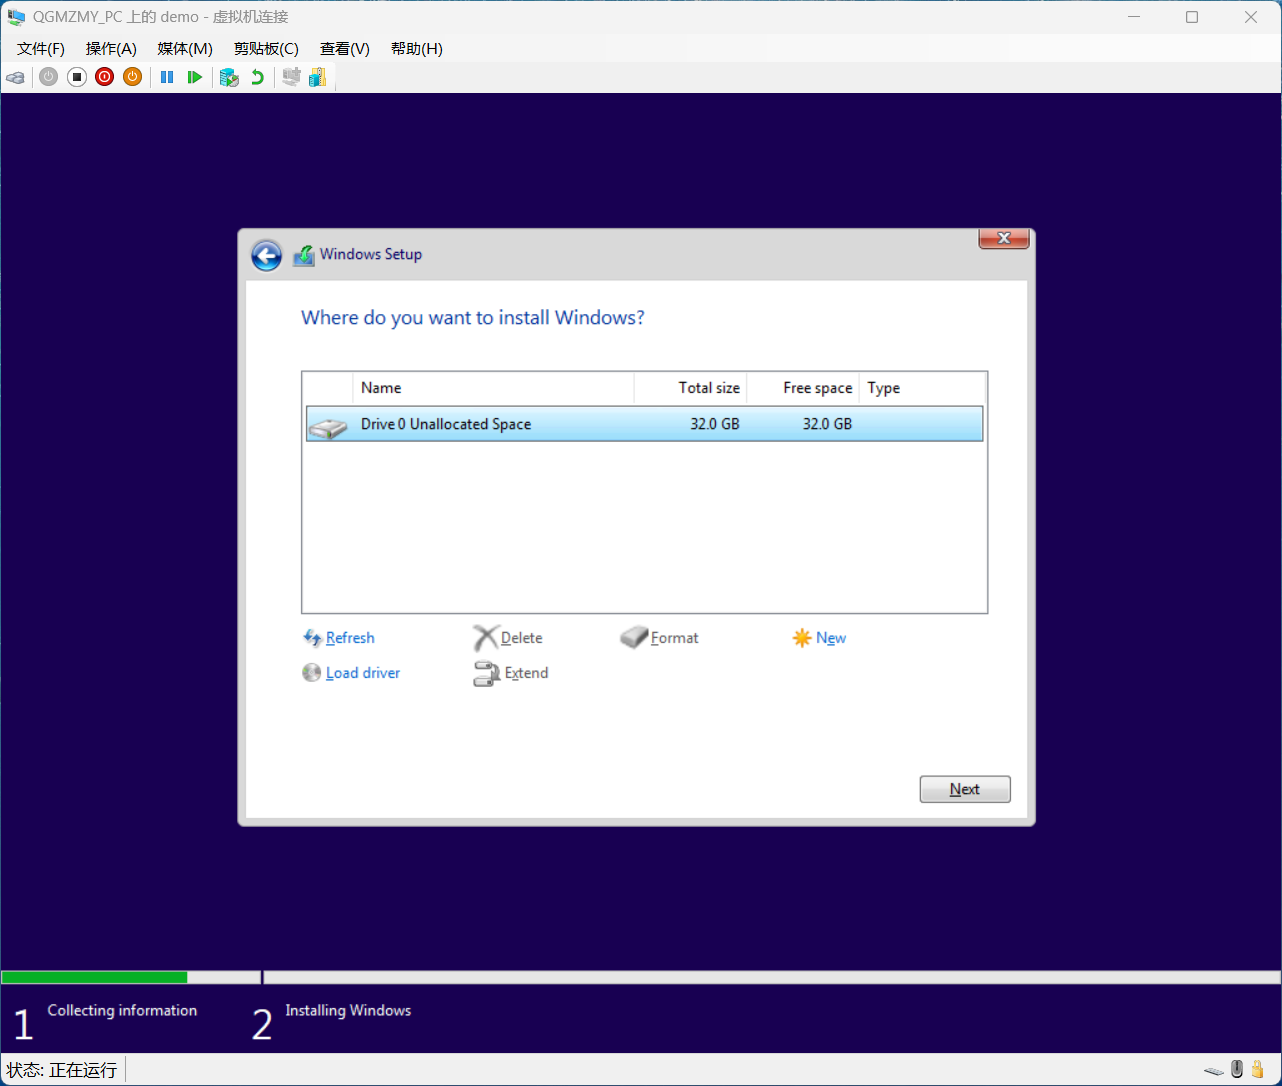Screen dimensions: 1282x1086
Task: Save VM state with the orange power icon
Action: 133,77
